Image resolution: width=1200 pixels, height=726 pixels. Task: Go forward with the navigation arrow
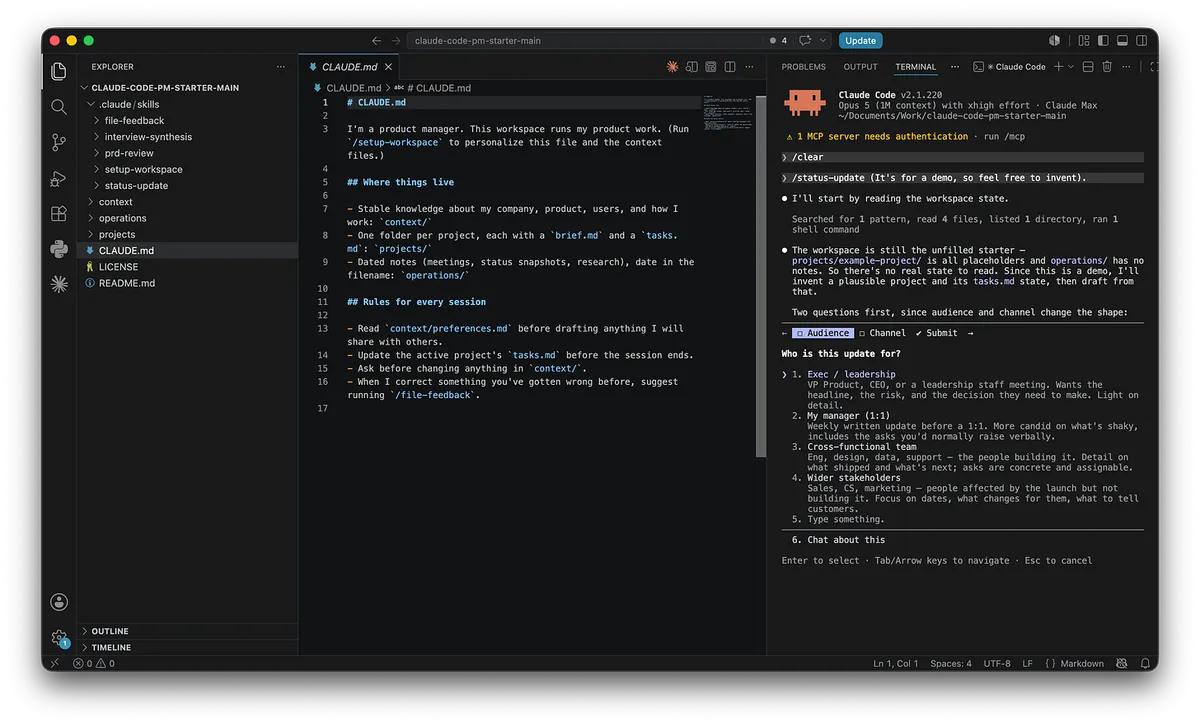click(x=396, y=41)
